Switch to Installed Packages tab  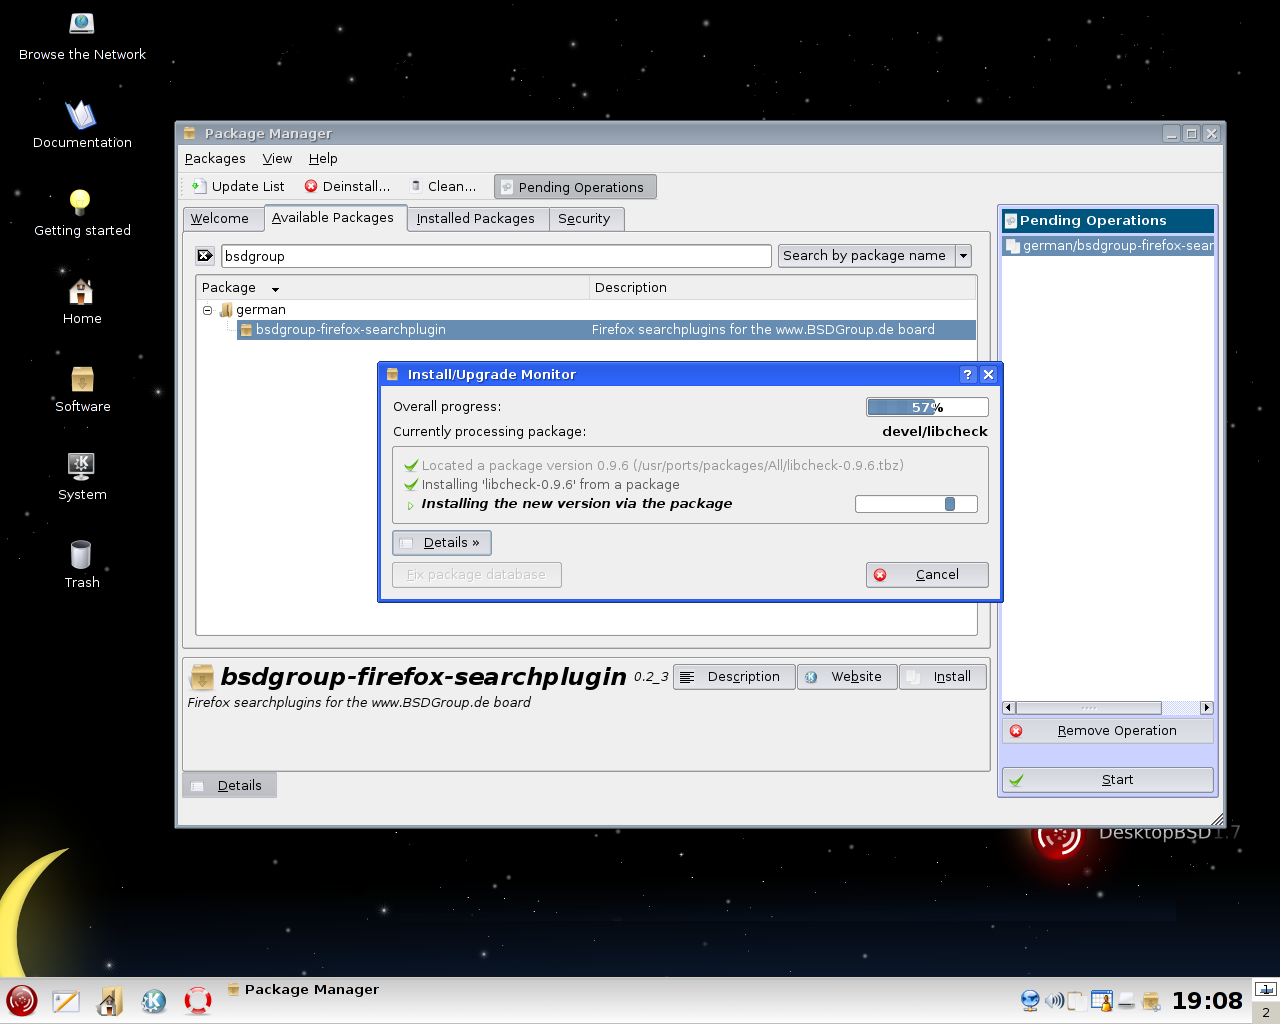[476, 219]
